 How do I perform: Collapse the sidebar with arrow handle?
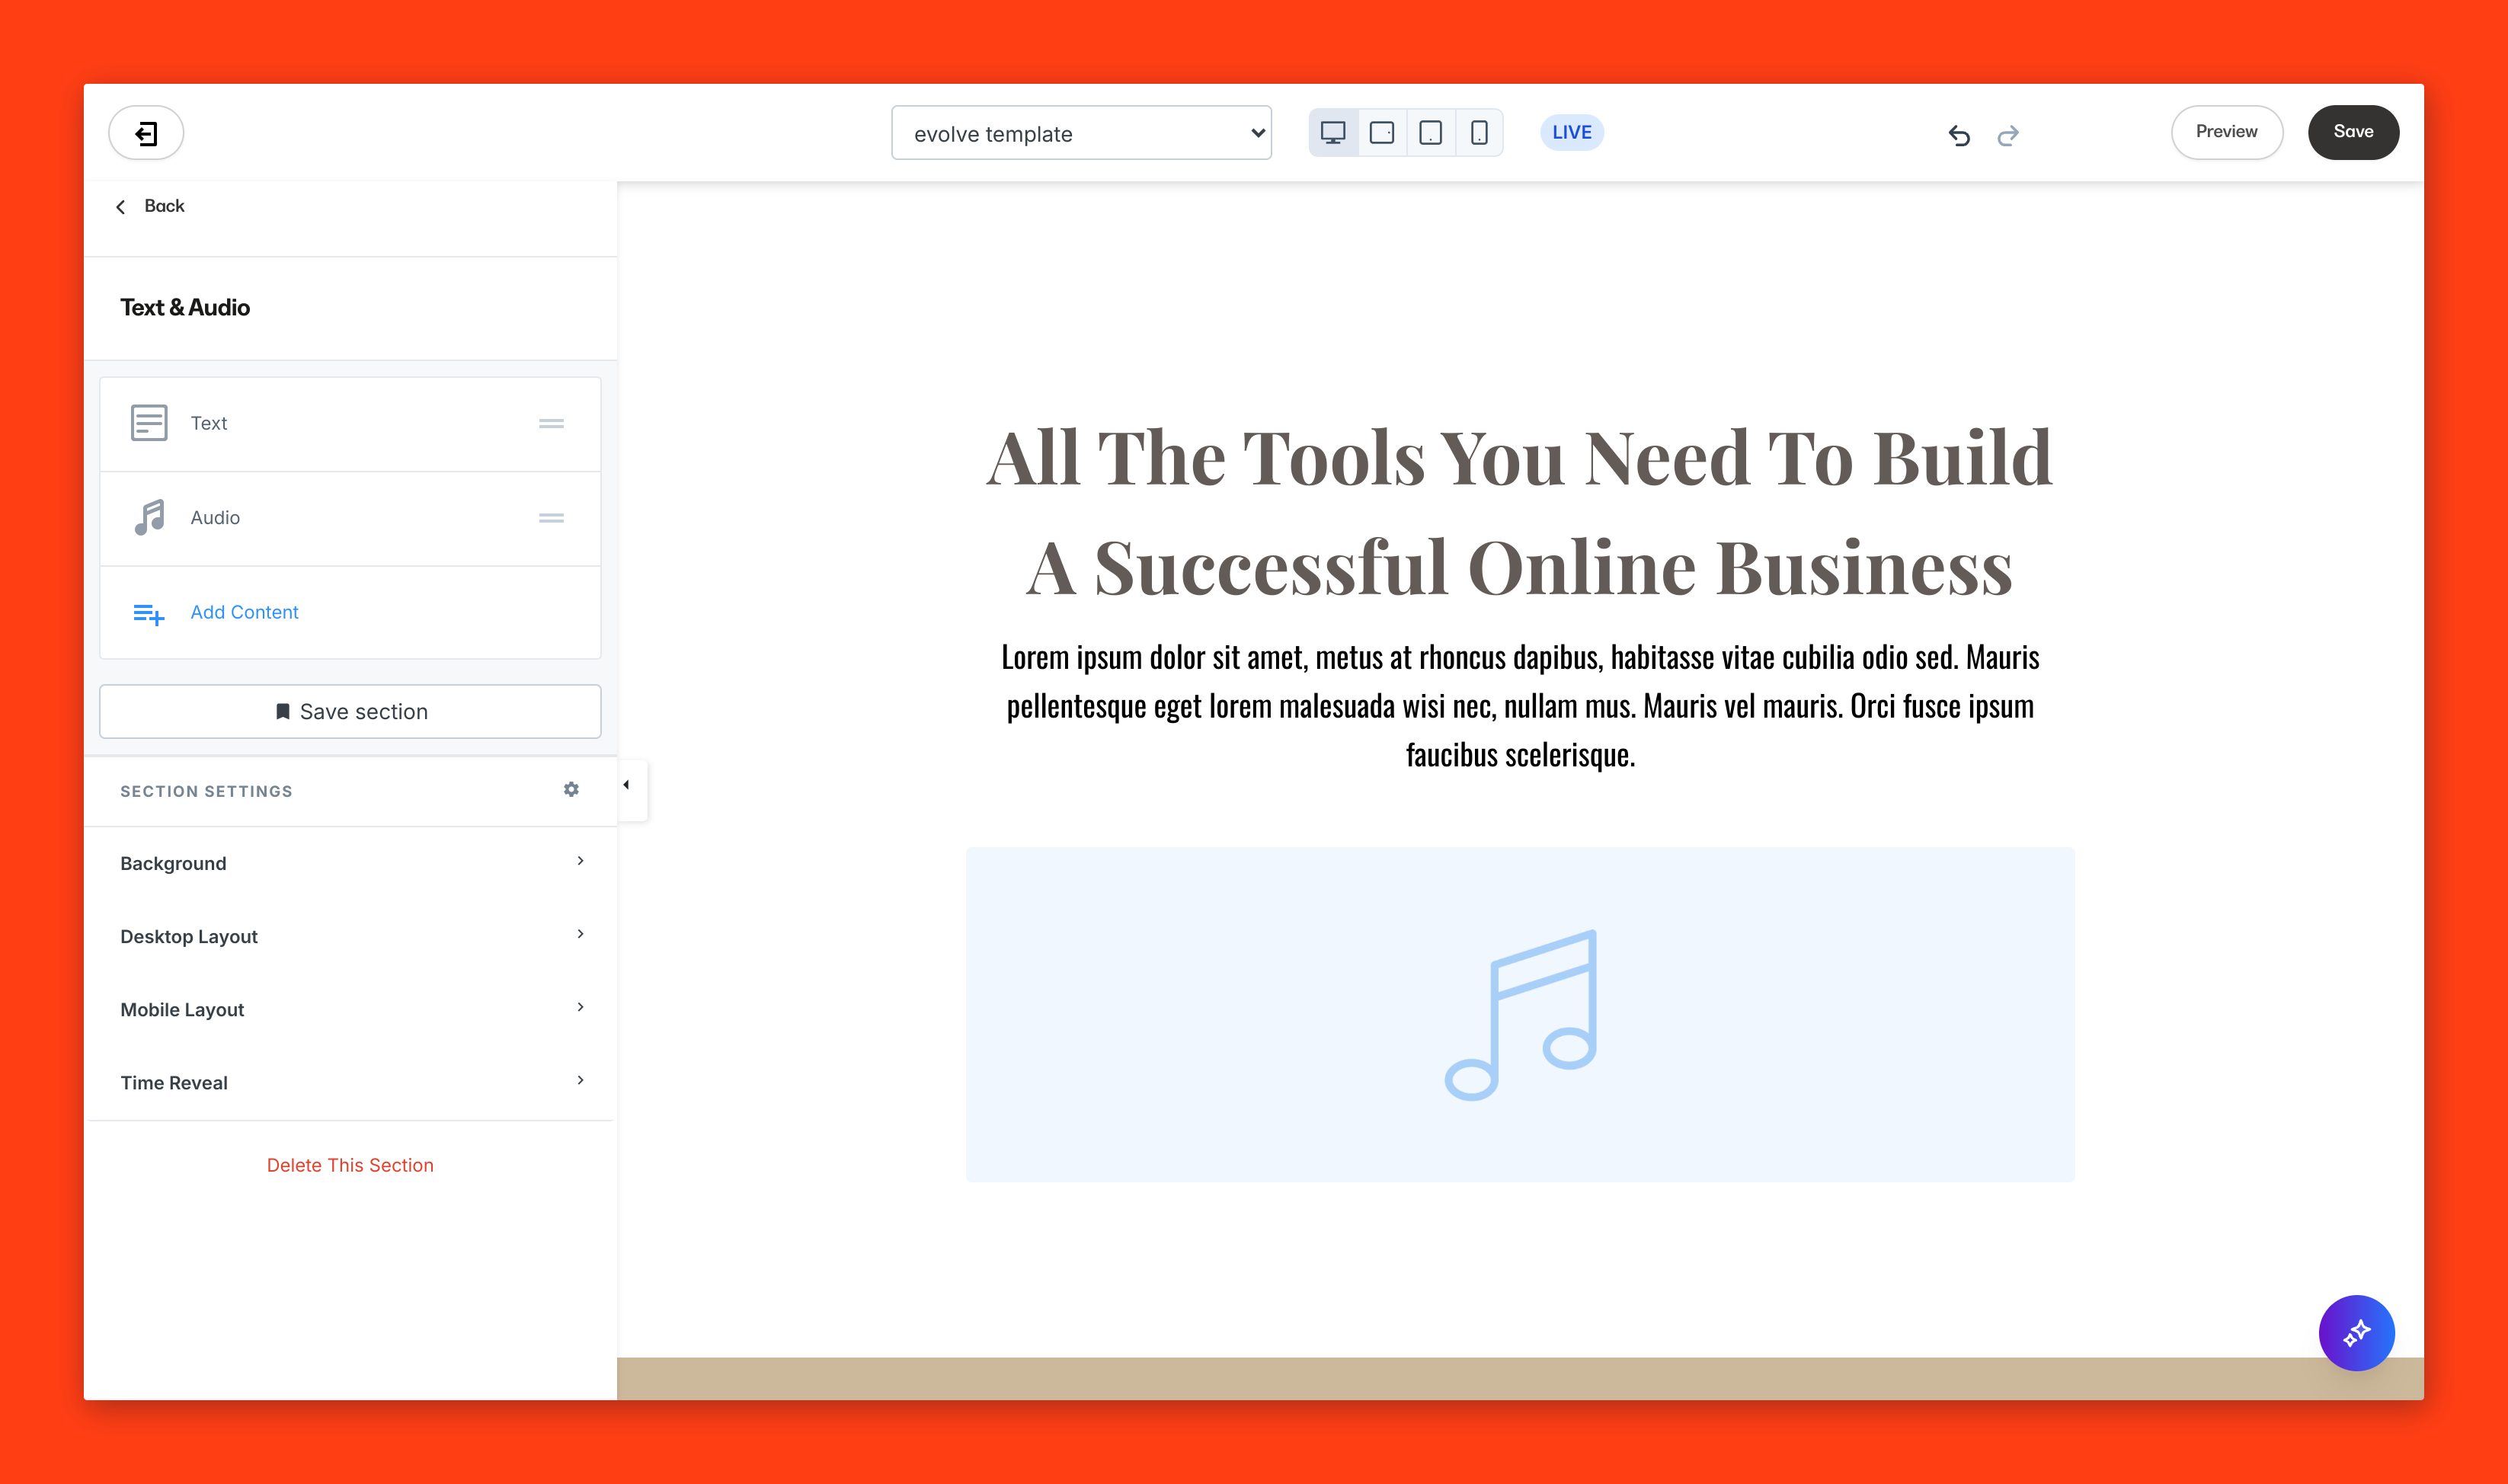627,786
